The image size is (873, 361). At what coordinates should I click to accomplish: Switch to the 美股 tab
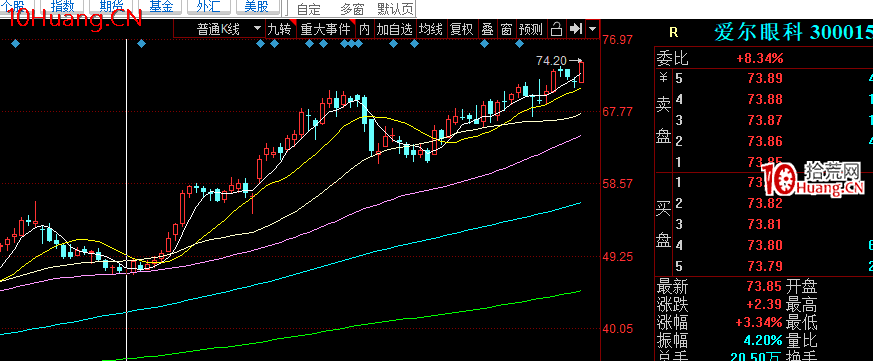pos(257,7)
